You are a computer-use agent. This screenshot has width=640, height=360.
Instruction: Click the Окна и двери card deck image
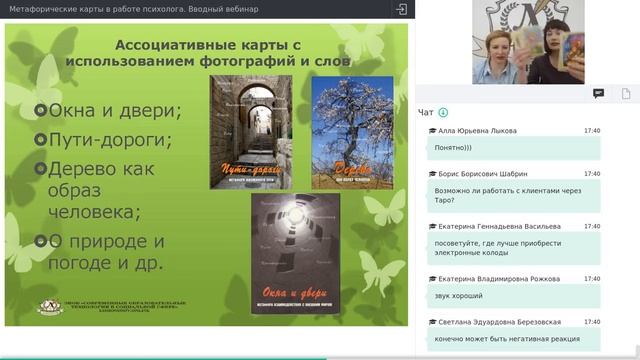click(x=296, y=253)
